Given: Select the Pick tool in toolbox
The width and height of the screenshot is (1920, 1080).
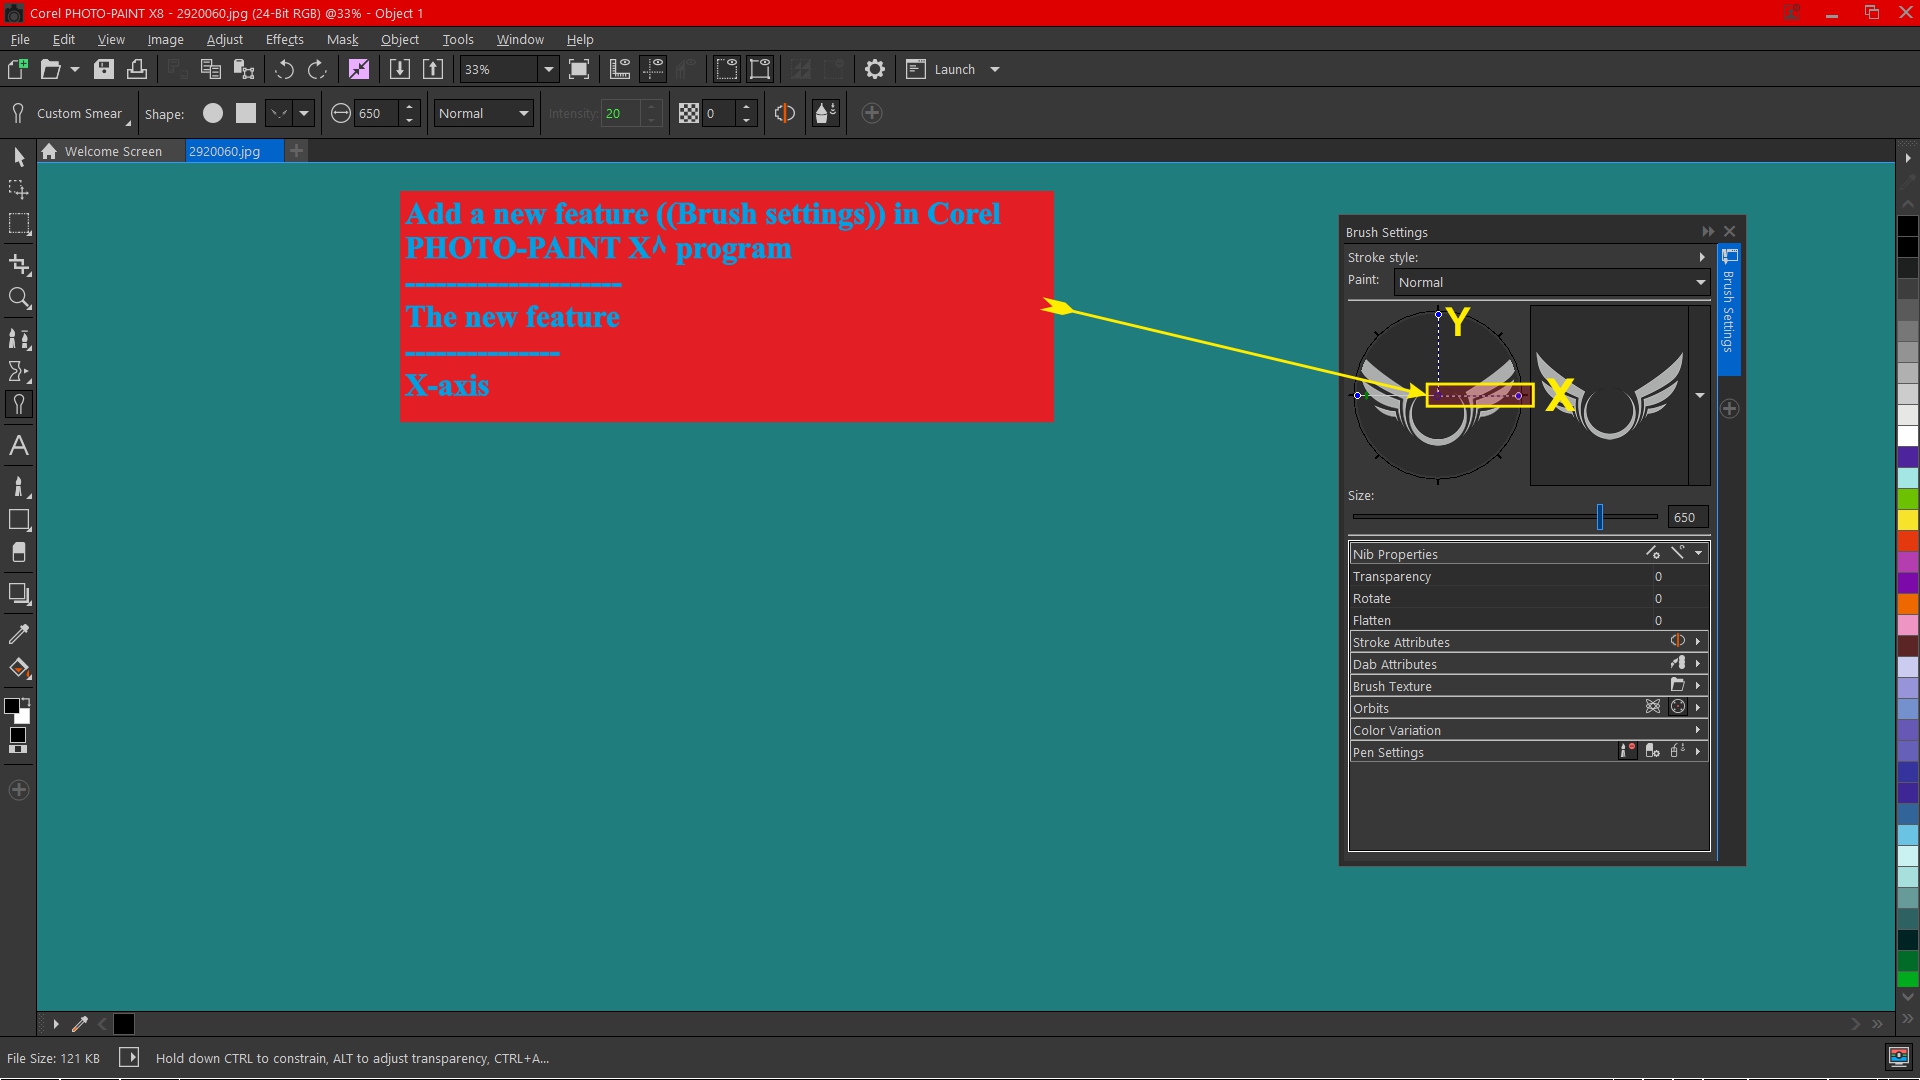Looking at the screenshot, I should click(19, 157).
